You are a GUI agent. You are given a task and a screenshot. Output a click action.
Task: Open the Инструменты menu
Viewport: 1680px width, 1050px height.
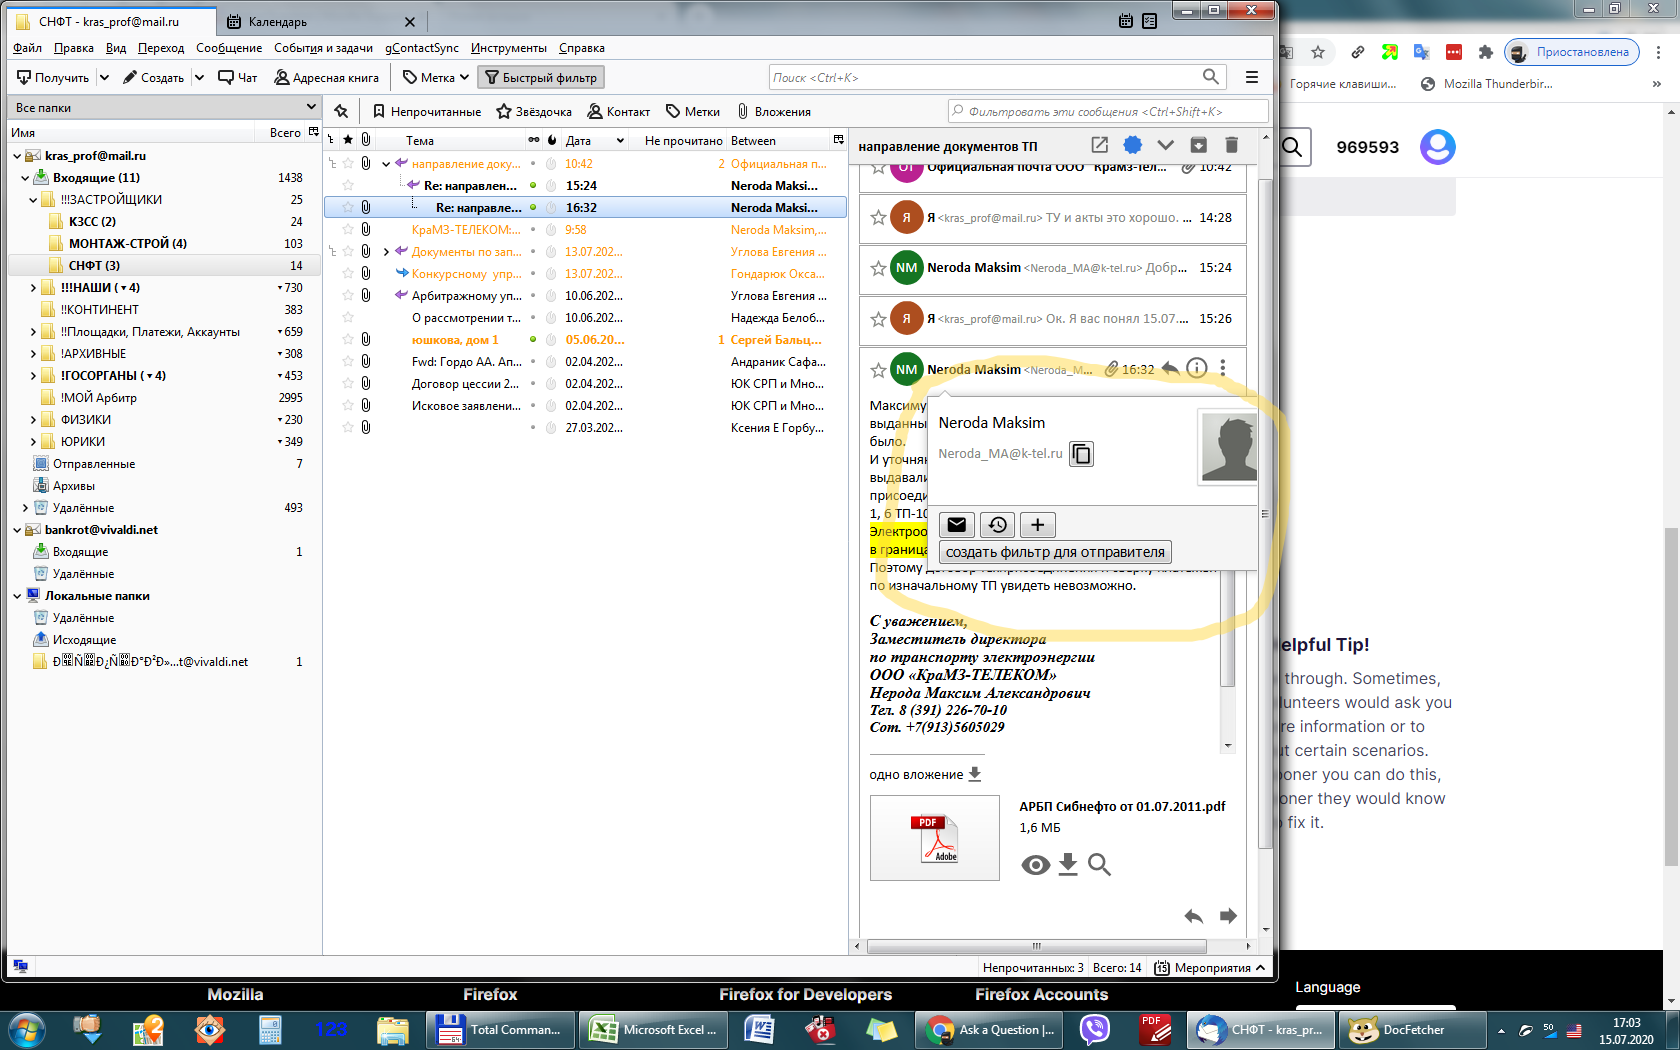(509, 48)
